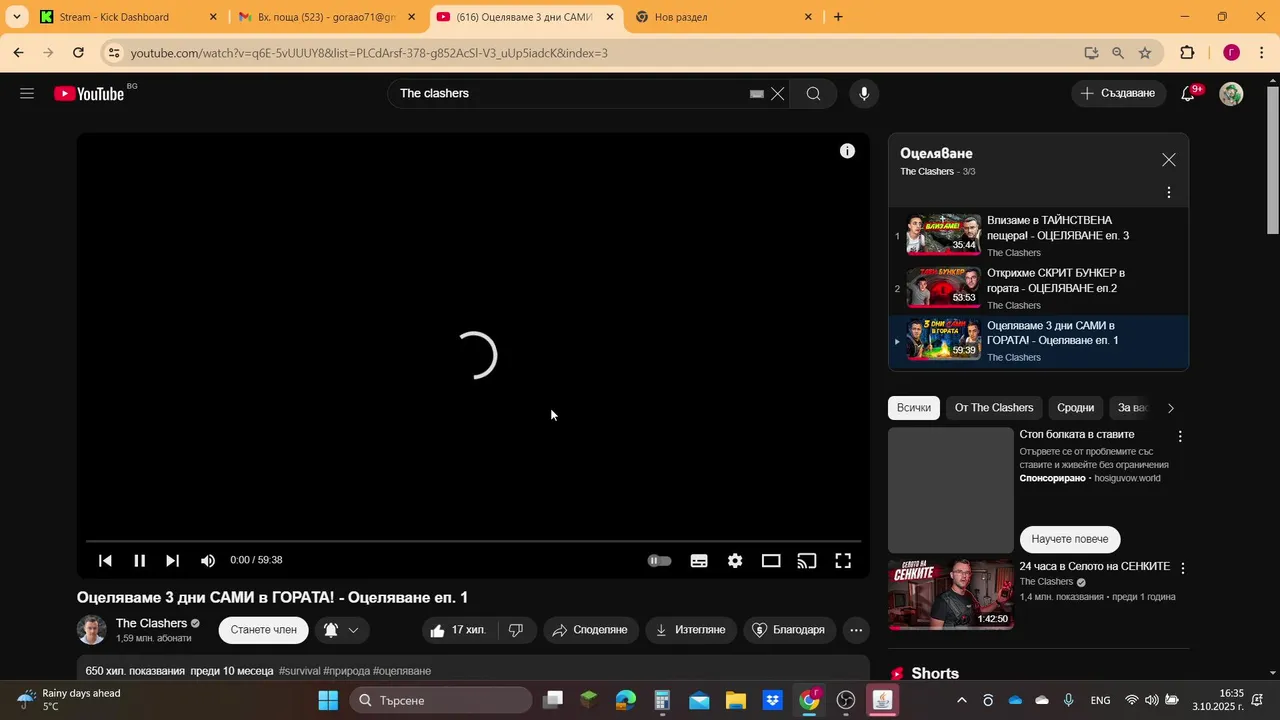The height and width of the screenshot is (720, 1280).
Task: Start voice search with microphone
Action: tap(864, 93)
